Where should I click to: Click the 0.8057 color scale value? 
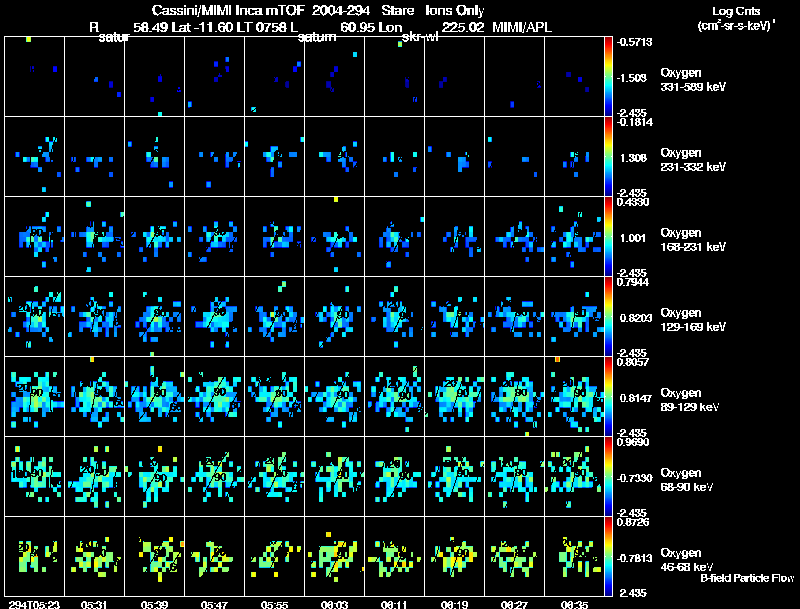tap(633, 362)
